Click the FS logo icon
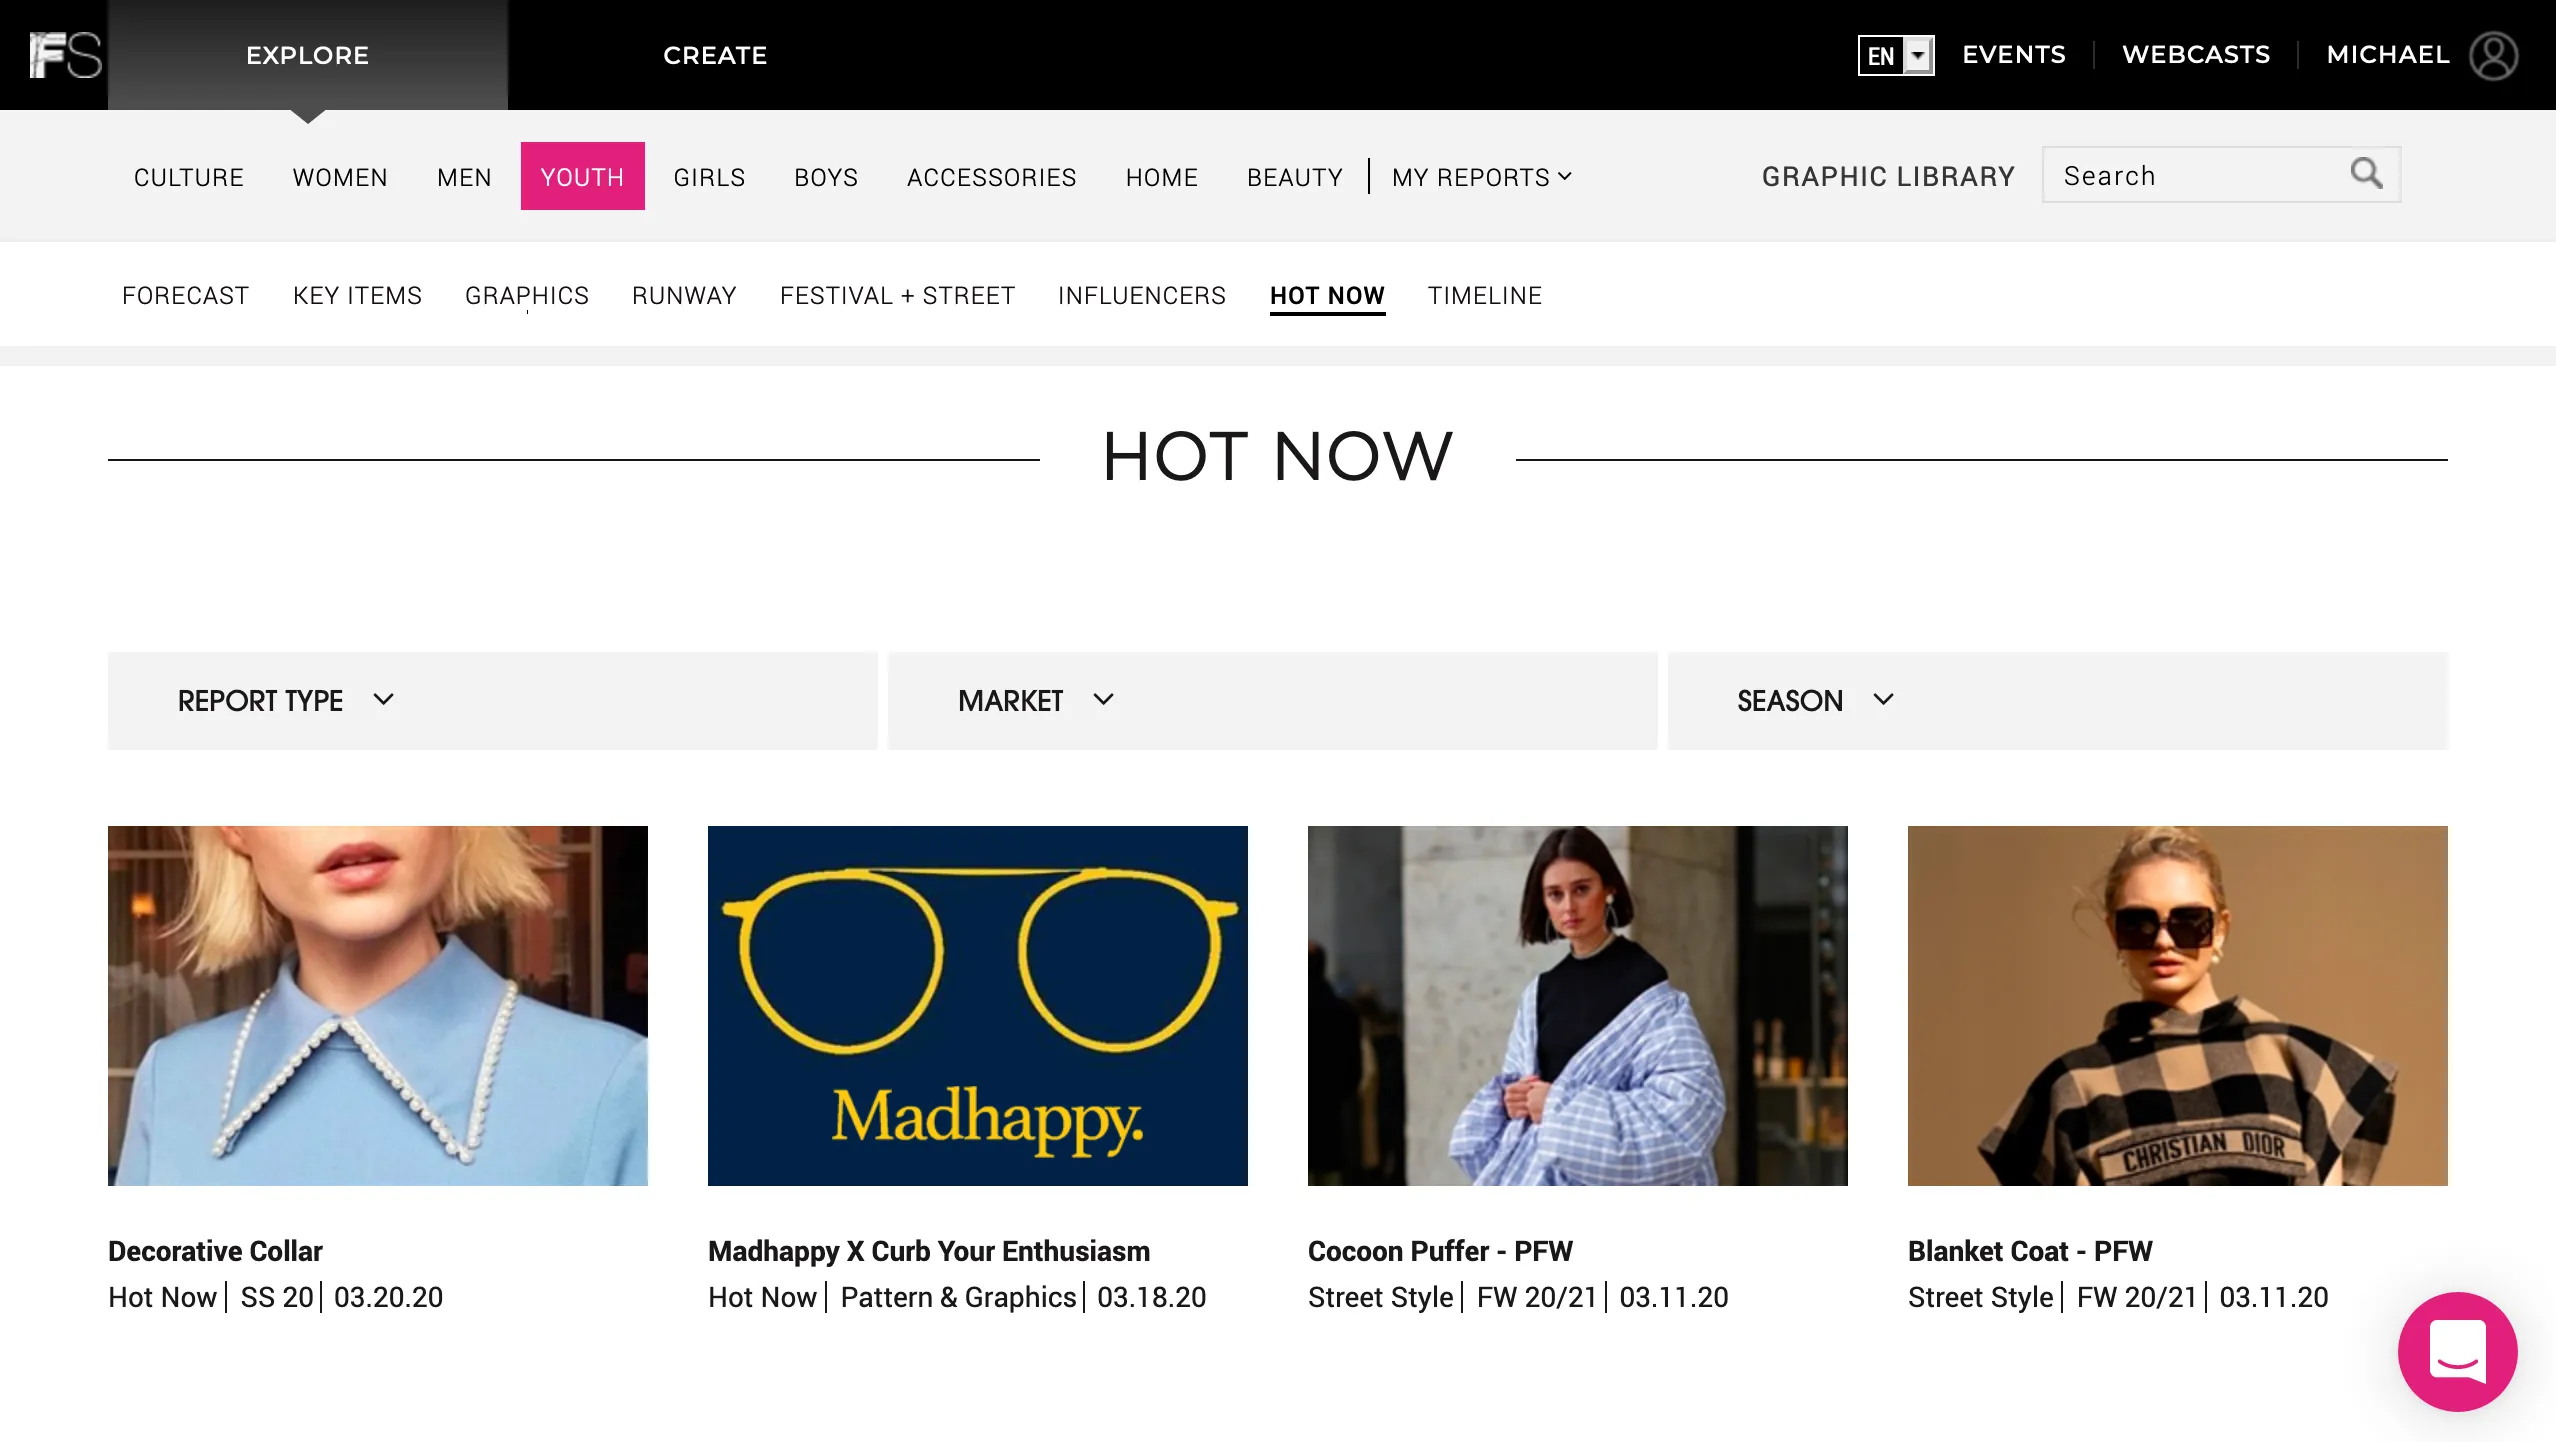The height and width of the screenshot is (1442, 2556). [65, 55]
